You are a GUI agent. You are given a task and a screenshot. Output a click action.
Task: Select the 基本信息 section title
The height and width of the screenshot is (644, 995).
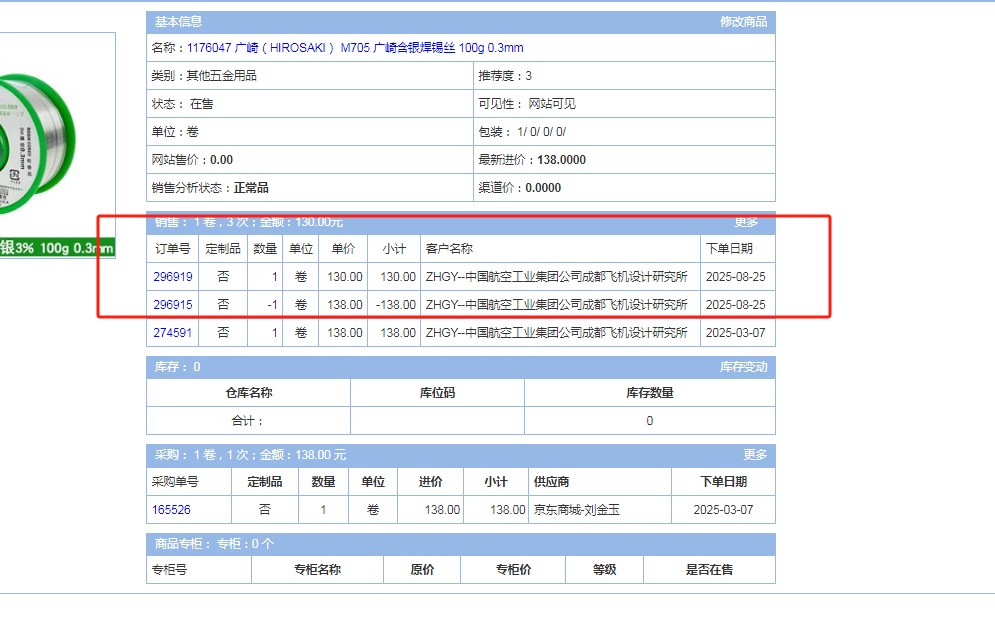tap(178, 22)
